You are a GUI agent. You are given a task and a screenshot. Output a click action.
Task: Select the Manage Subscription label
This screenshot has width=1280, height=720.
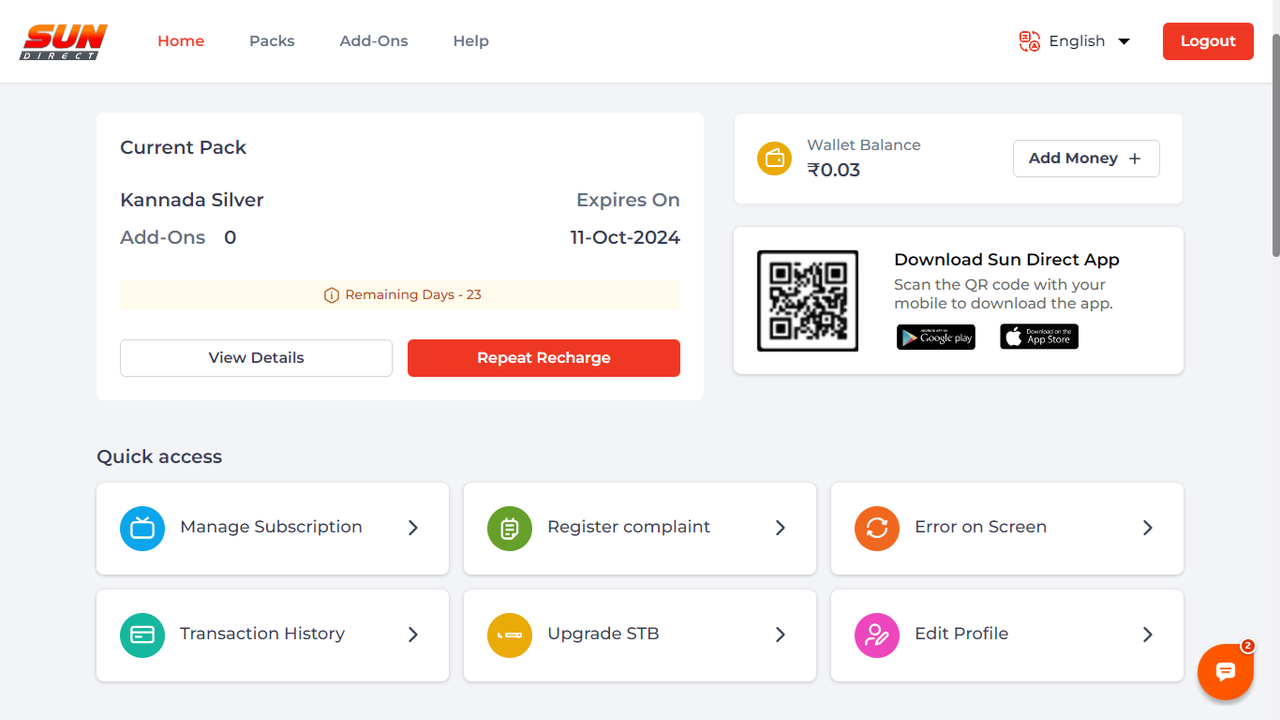point(271,527)
